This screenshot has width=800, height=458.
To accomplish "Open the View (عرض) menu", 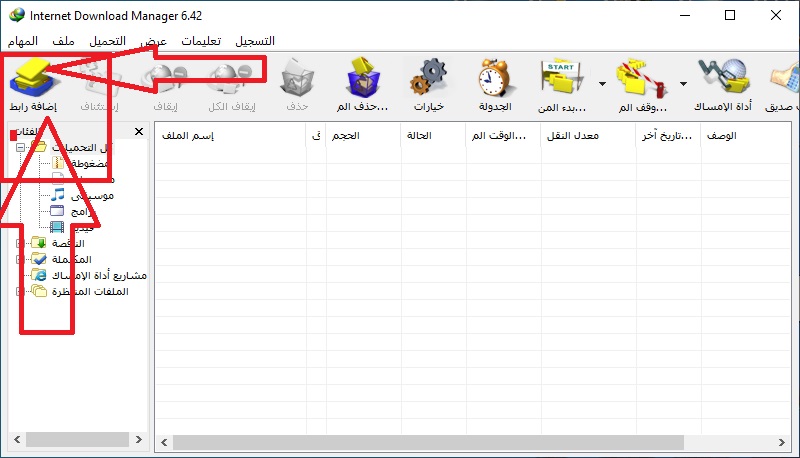I will coord(154,41).
